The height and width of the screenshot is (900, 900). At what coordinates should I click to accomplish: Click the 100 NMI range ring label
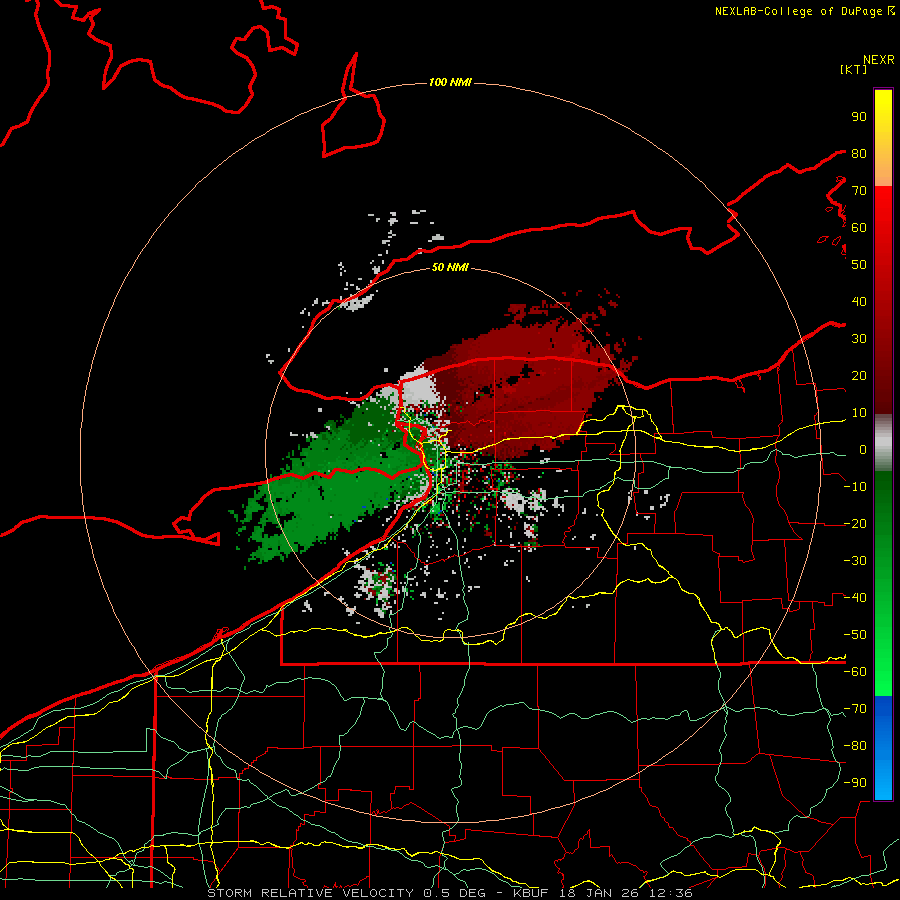pos(450,82)
